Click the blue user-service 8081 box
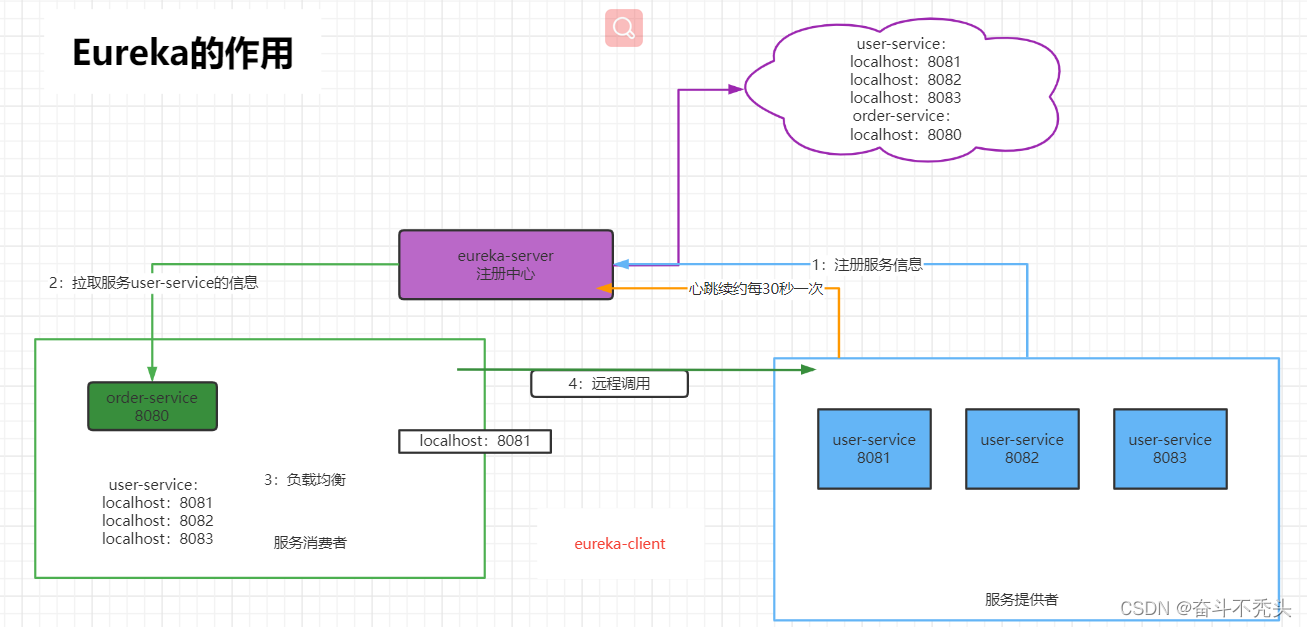The image size is (1307, 627). pyautogui.click(x=874, y=449)
